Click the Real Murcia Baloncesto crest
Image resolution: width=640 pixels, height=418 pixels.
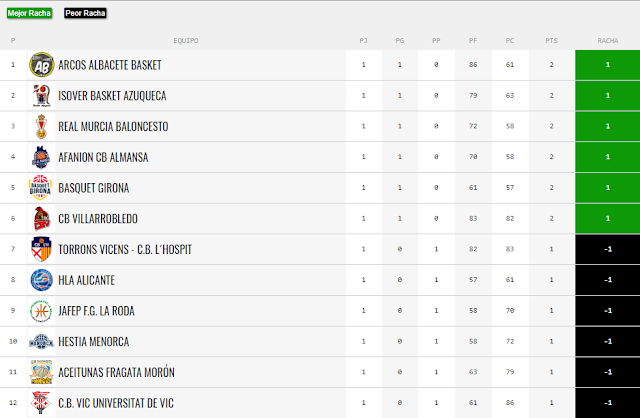coord(41,126)
